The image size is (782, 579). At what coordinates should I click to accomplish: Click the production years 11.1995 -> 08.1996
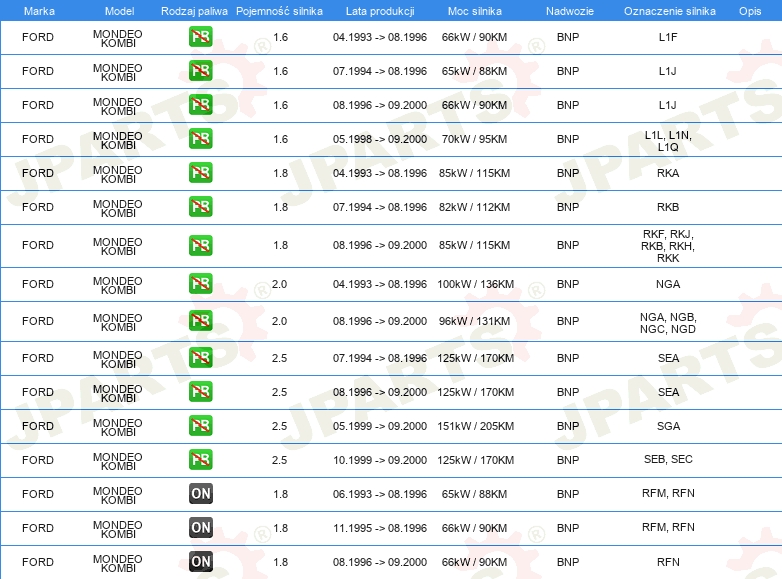380,528
